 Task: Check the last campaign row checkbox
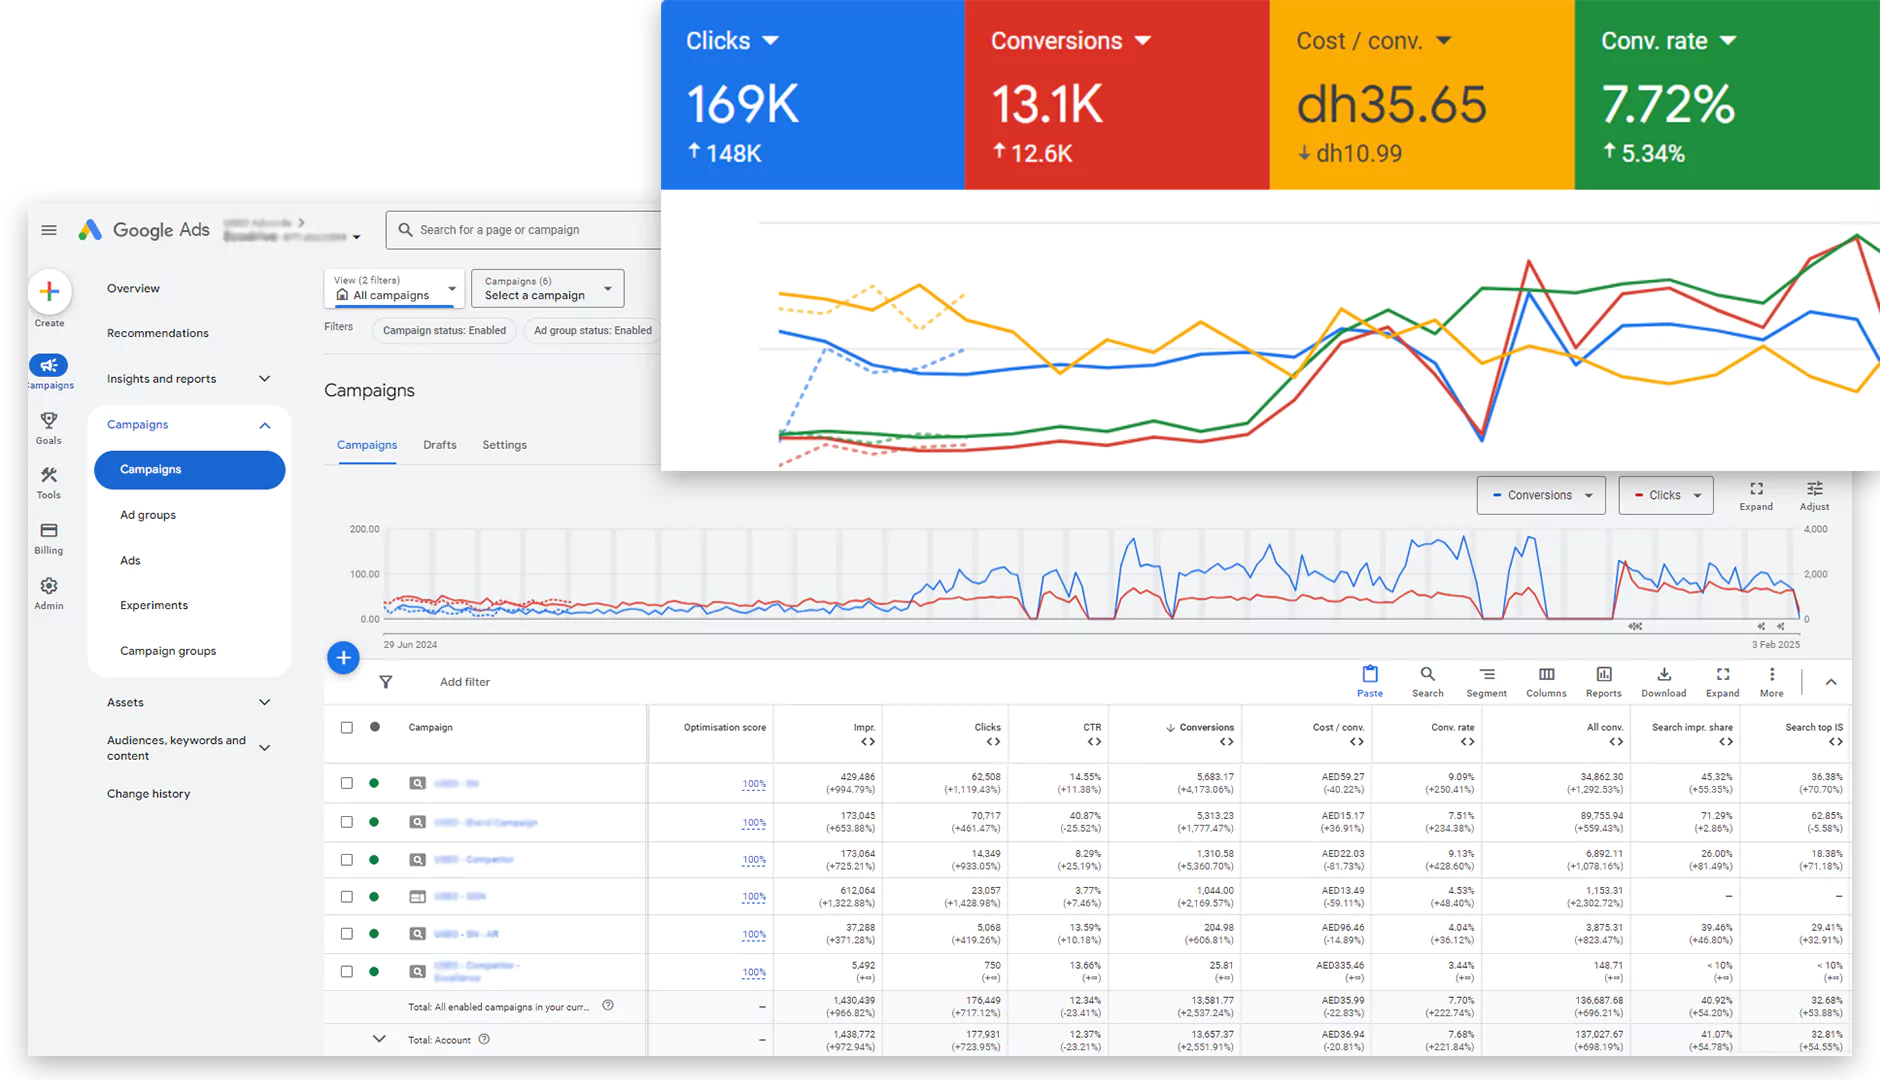click(x=347, y=972)
